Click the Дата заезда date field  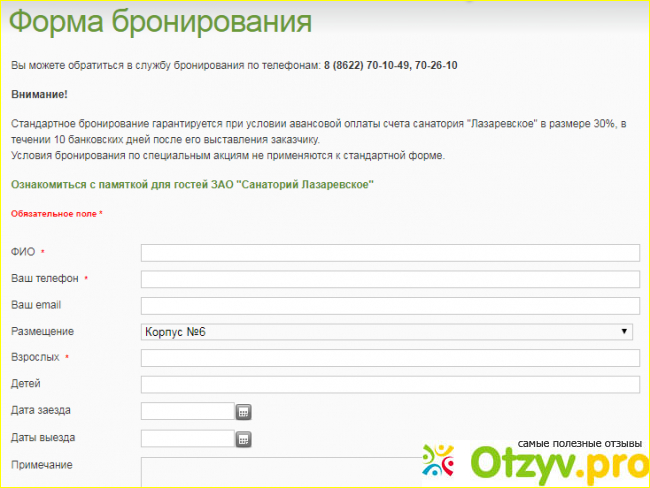tap(187, 411)
